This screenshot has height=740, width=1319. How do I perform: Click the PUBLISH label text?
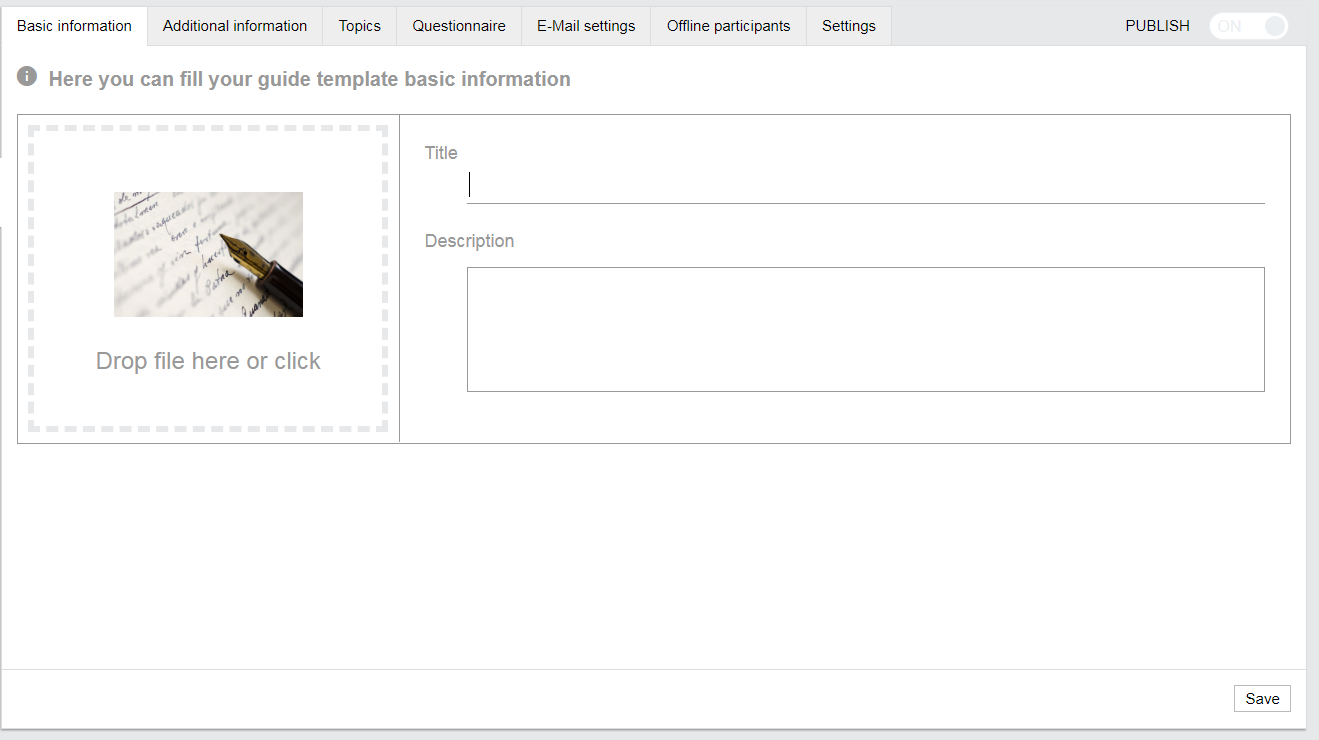(1157, 26)
